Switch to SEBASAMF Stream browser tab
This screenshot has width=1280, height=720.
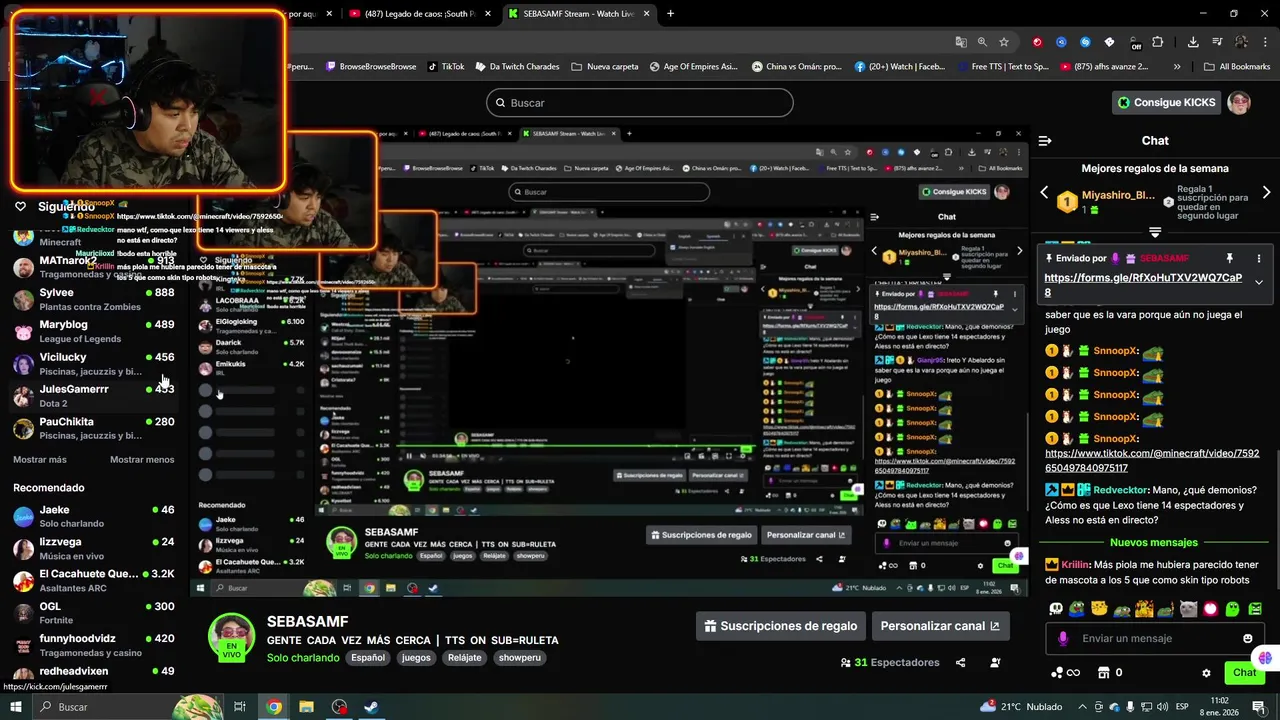(x=578, y=14)
